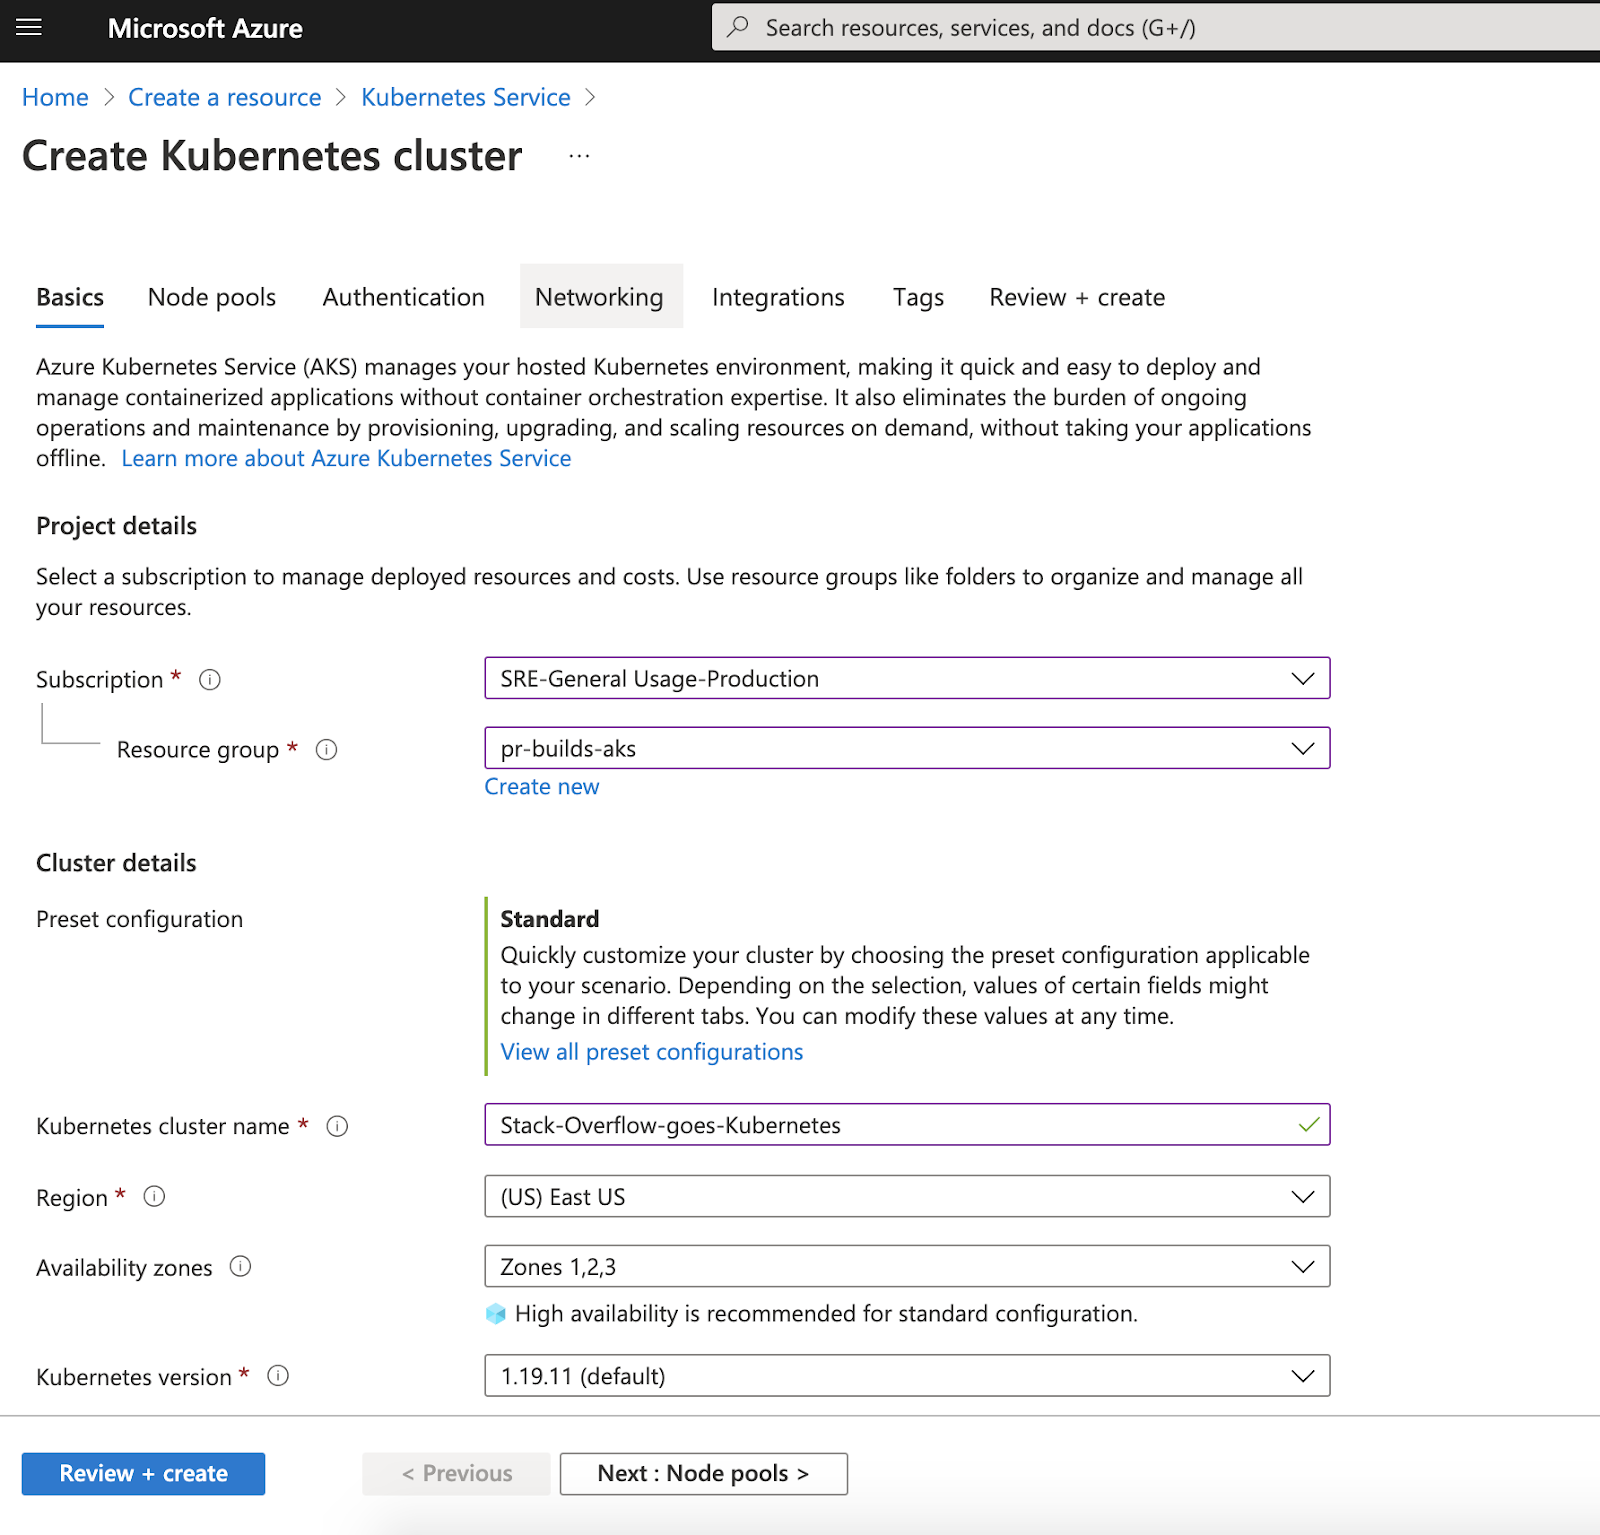Image resolution: width=1600 pixels, height=1535 pixels.
Task: Click the Cluster details heading
Action: click(x=116, y=863)
